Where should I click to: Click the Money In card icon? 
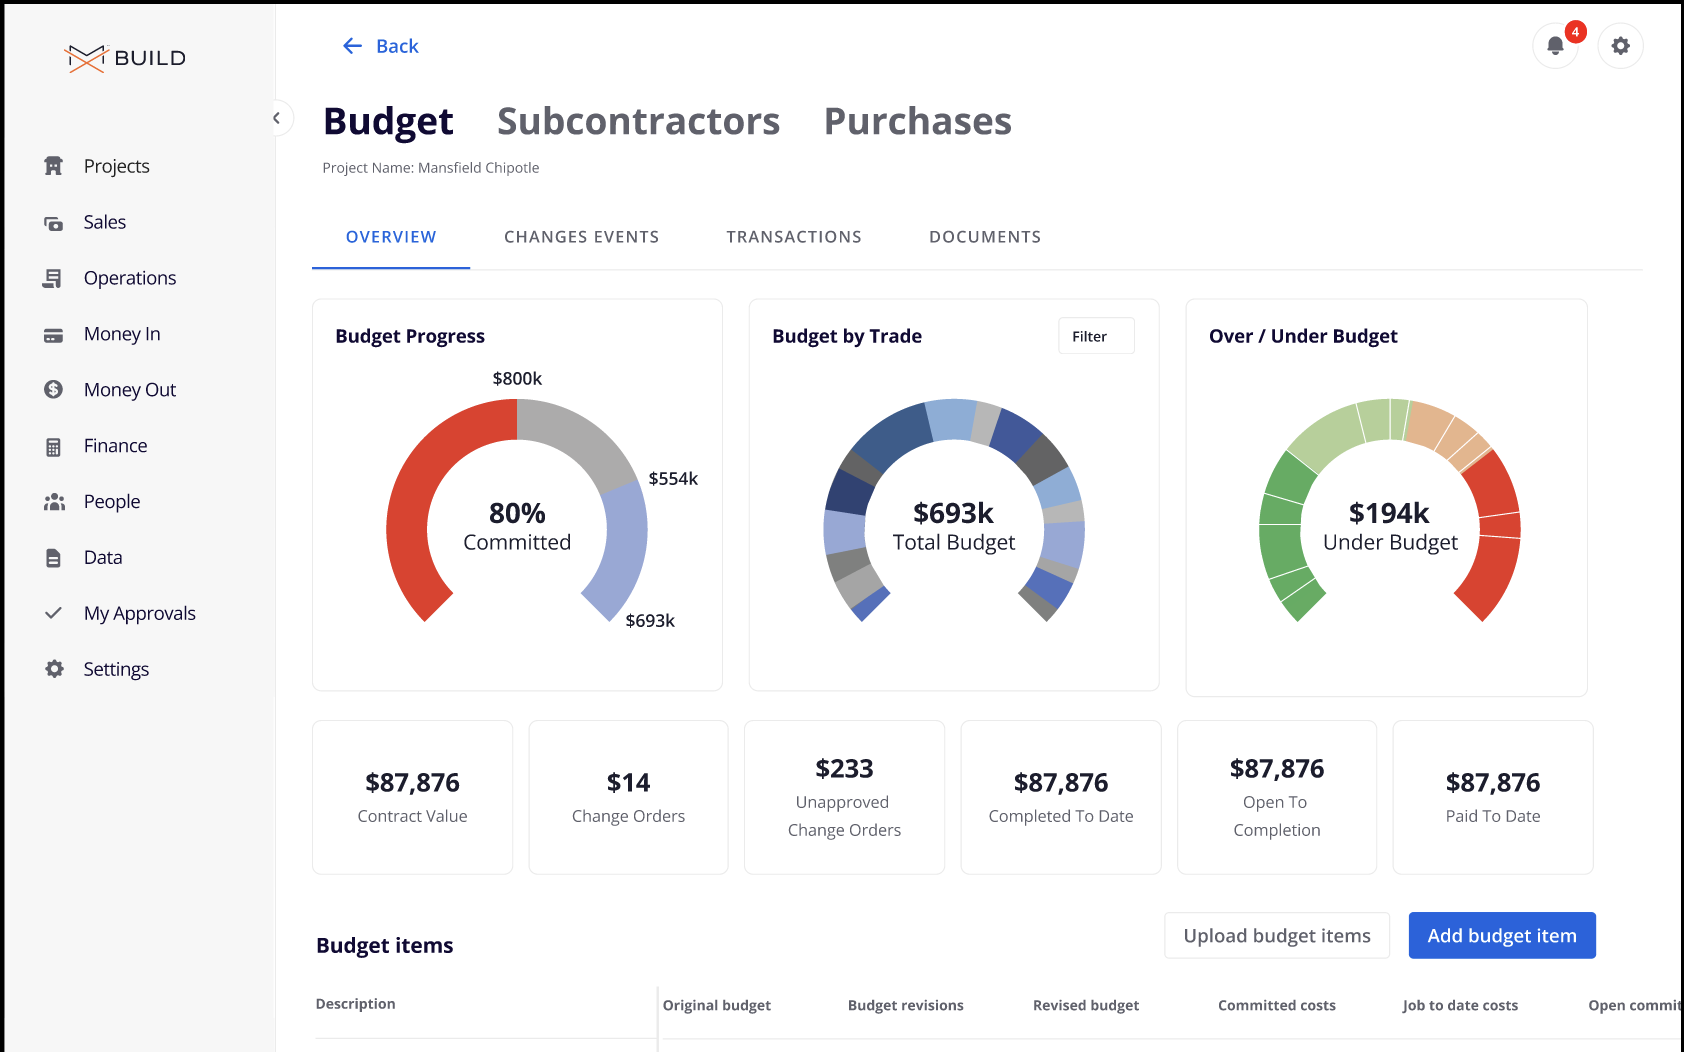point(54,334)
